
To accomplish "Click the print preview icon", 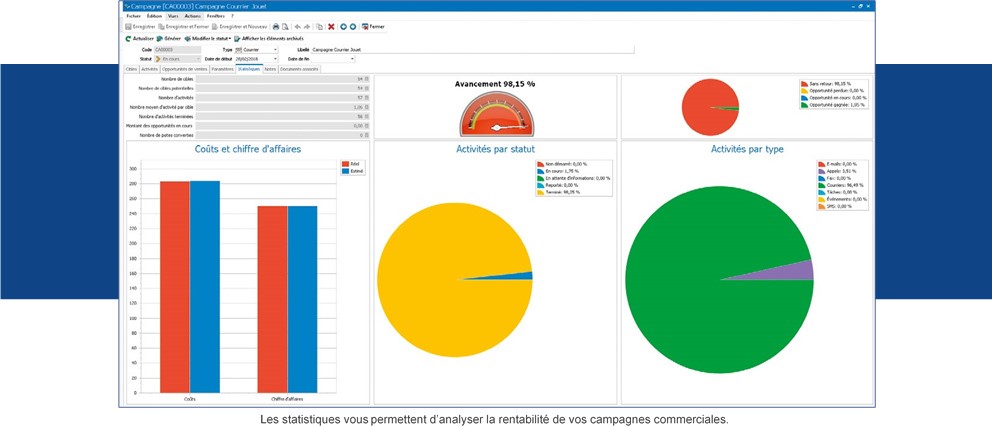I will tap(285, 27).
